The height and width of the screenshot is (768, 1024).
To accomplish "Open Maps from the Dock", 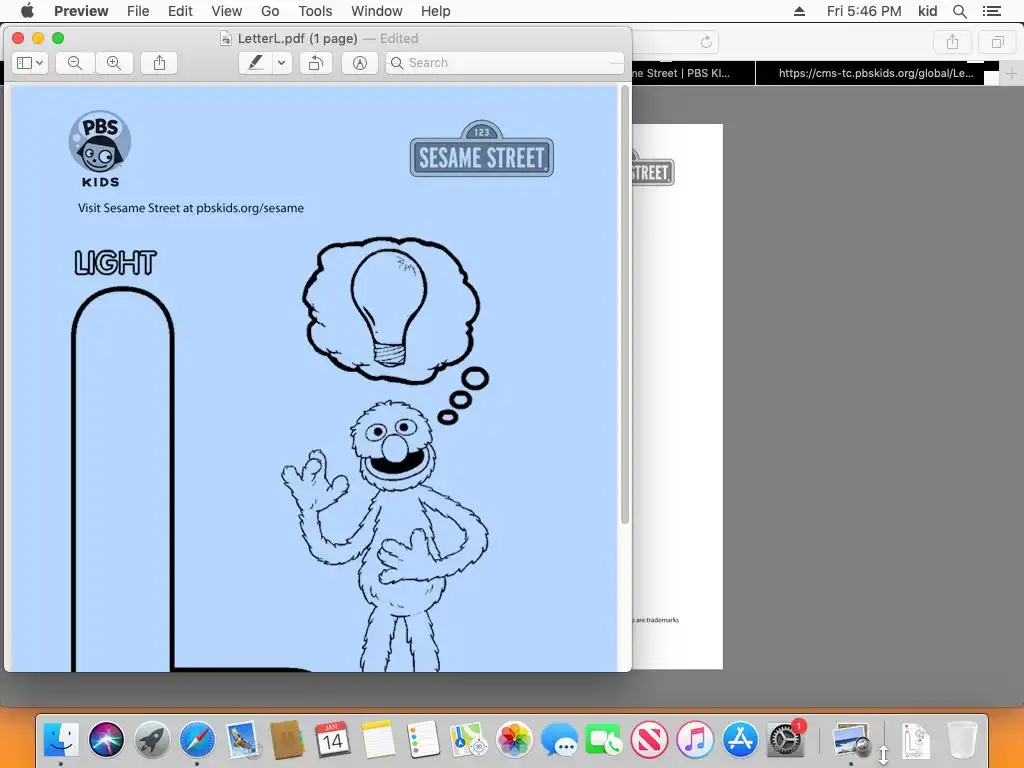I will pyautogui.click(x=469, y=739).
